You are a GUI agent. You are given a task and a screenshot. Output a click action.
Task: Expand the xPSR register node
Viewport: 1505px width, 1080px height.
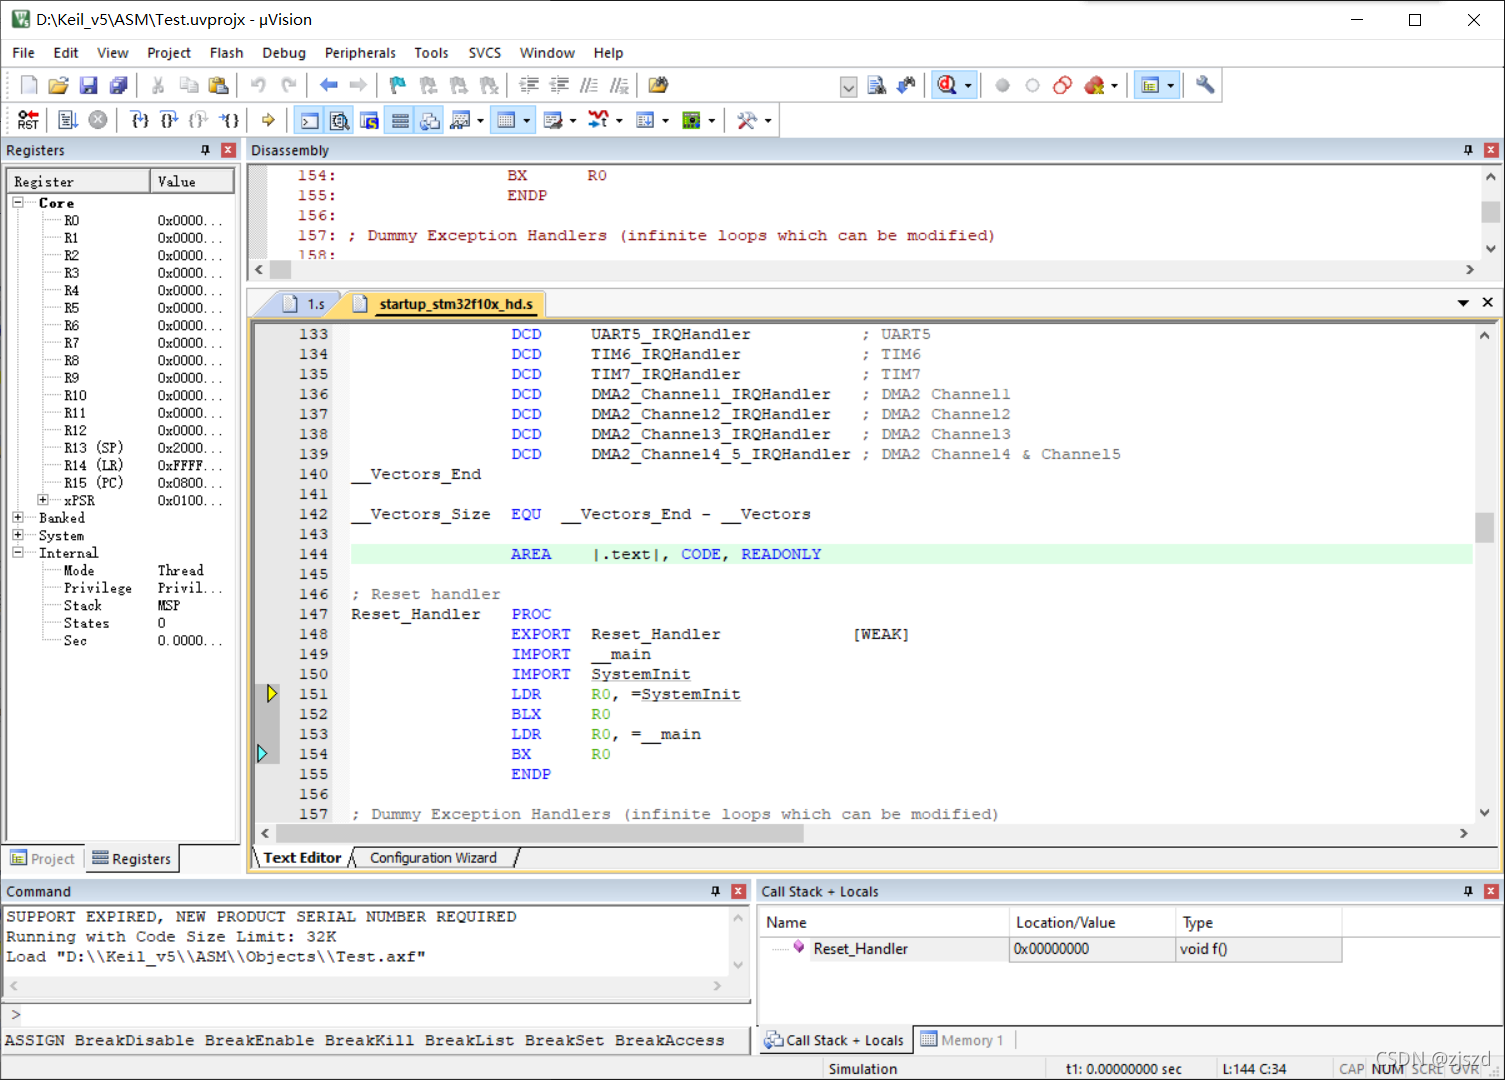tap(43, 500)
